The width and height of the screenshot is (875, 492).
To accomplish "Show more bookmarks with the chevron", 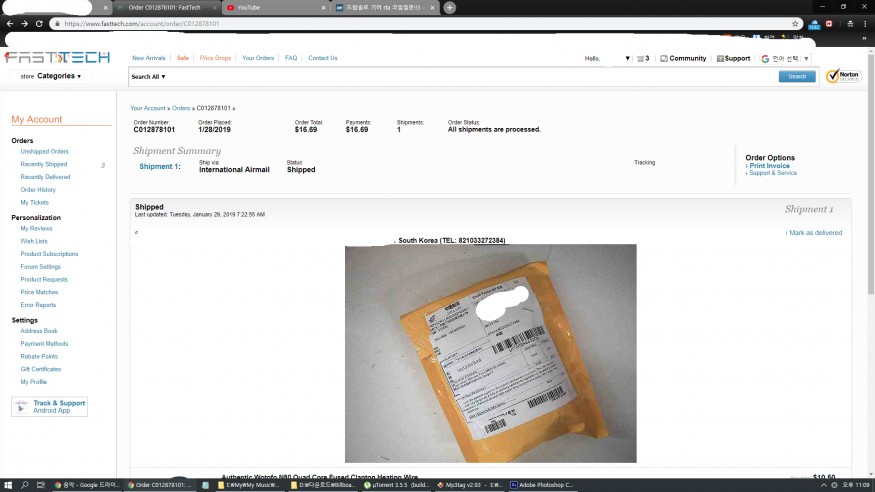I will pyautogui.click(x=864, y=38).
